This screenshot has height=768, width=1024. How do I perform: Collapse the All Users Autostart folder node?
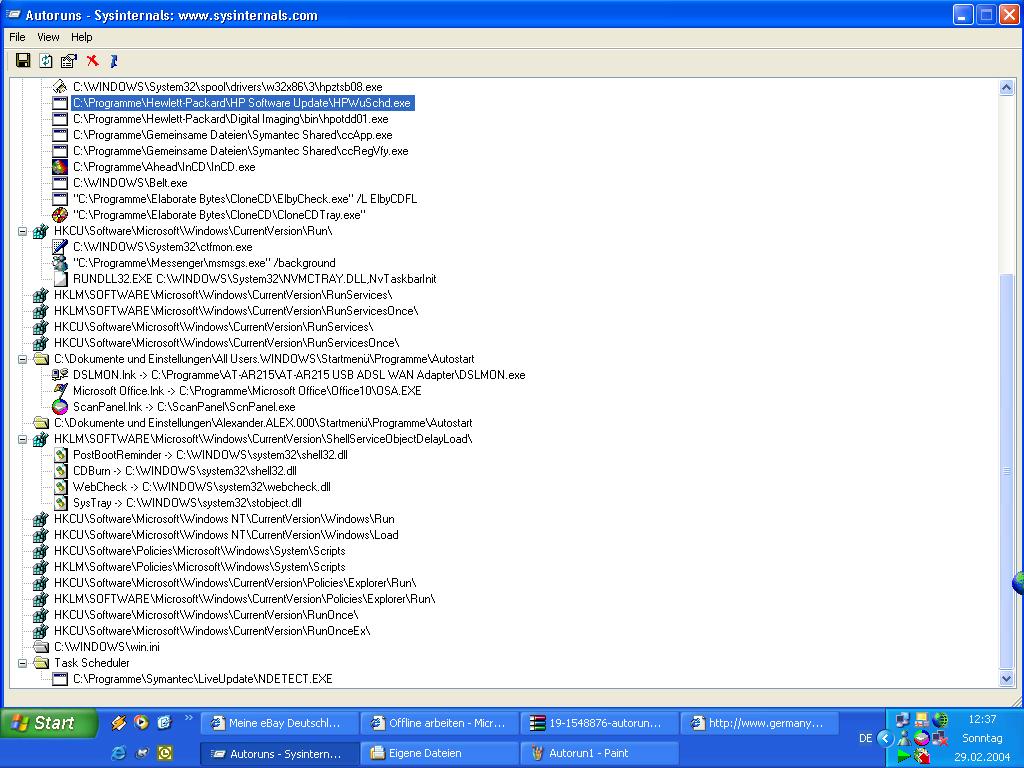[x=22, y=359]
